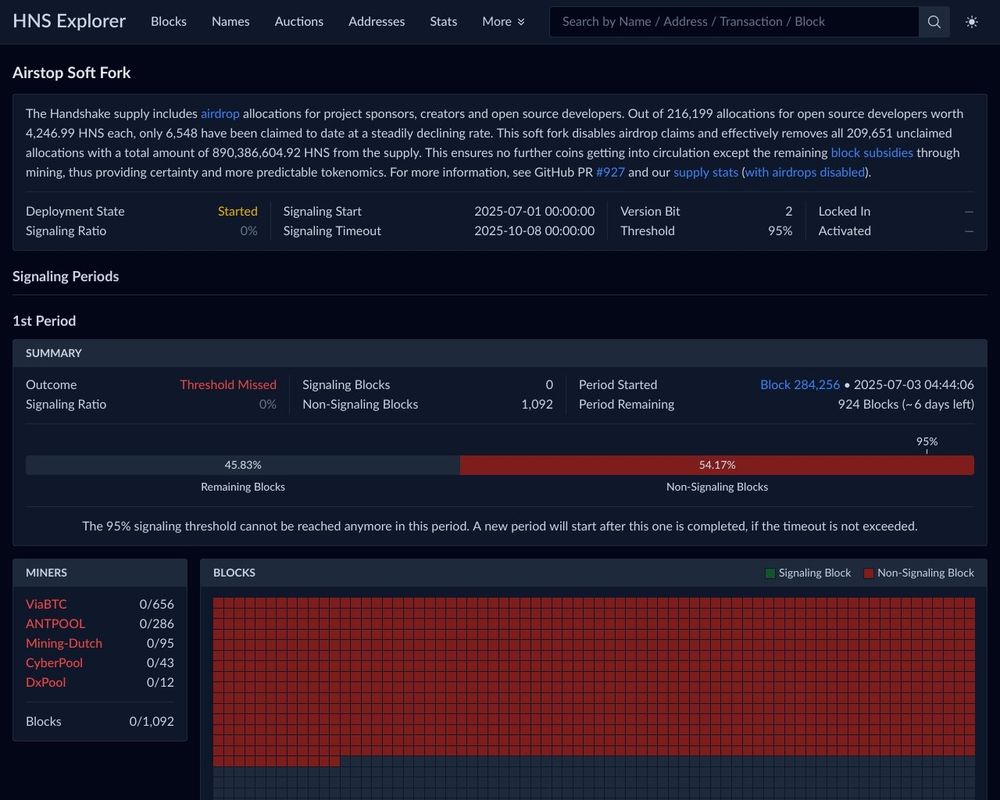The height and width of the screenshot is (800, 1000).
Task: Go to the Names page
Action: coord(230,21)
